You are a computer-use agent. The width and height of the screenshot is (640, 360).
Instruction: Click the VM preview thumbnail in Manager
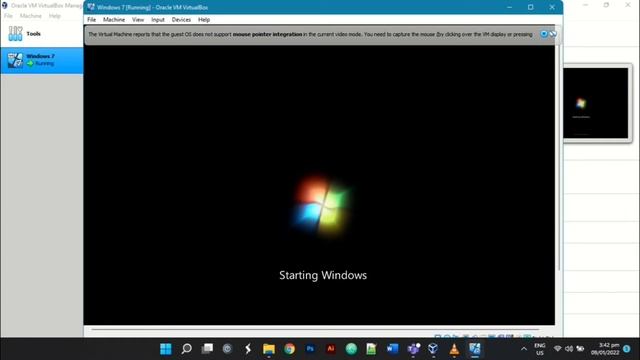click(x=596, y=103)
